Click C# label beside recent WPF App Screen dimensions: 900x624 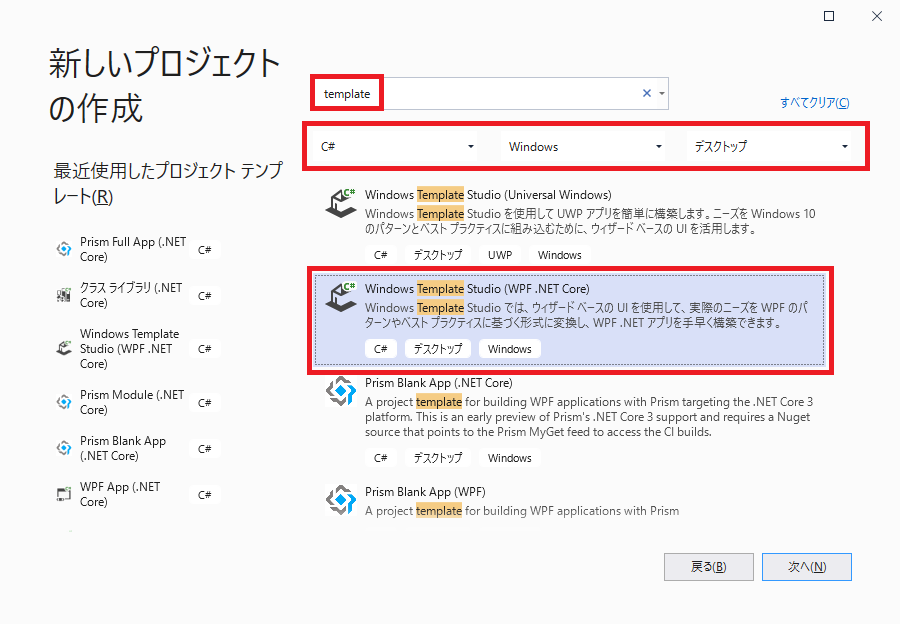coord(205,494)
